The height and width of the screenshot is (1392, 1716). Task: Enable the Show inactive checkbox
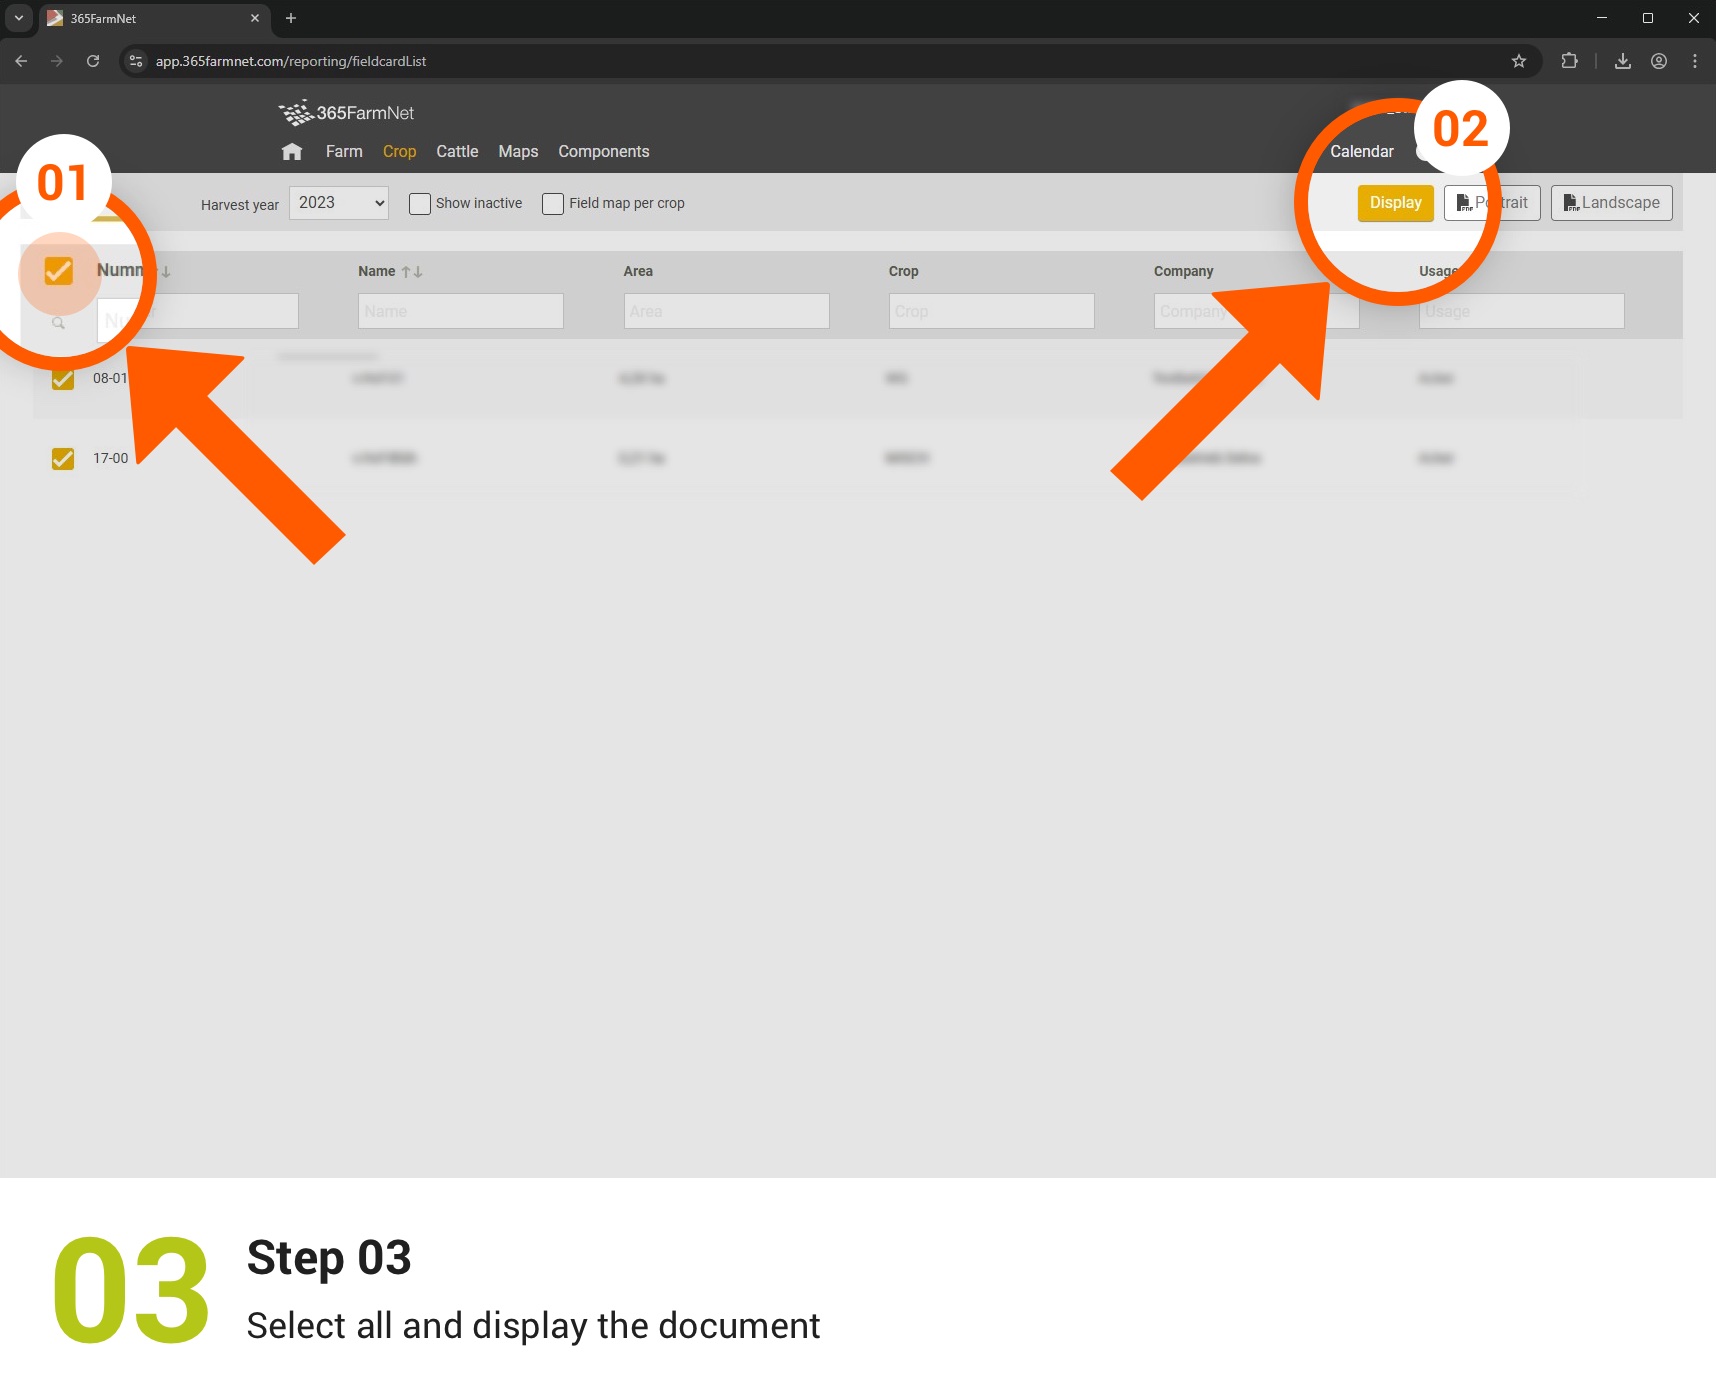(x=420, y=204)
